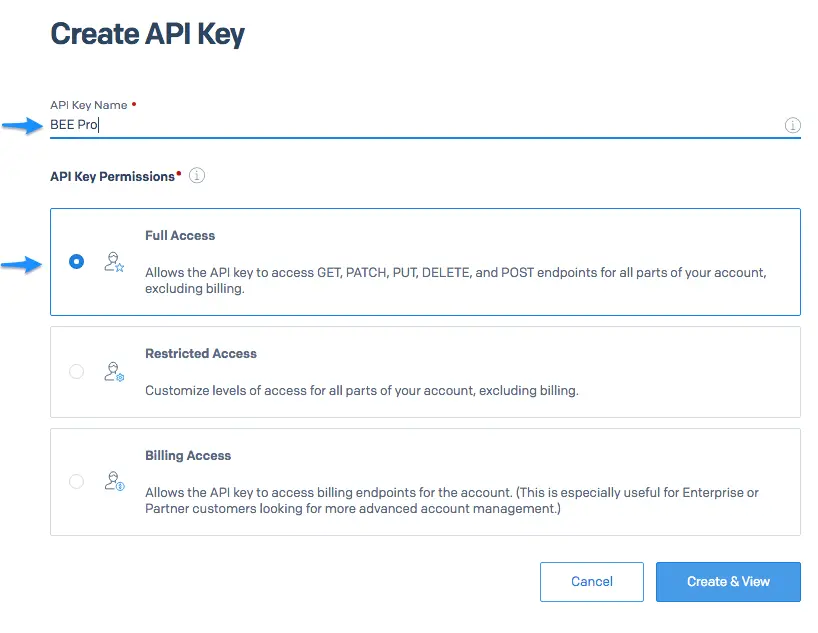Click the Billing Access user dollar icon

pyautogui.click(x=114, y=481)
